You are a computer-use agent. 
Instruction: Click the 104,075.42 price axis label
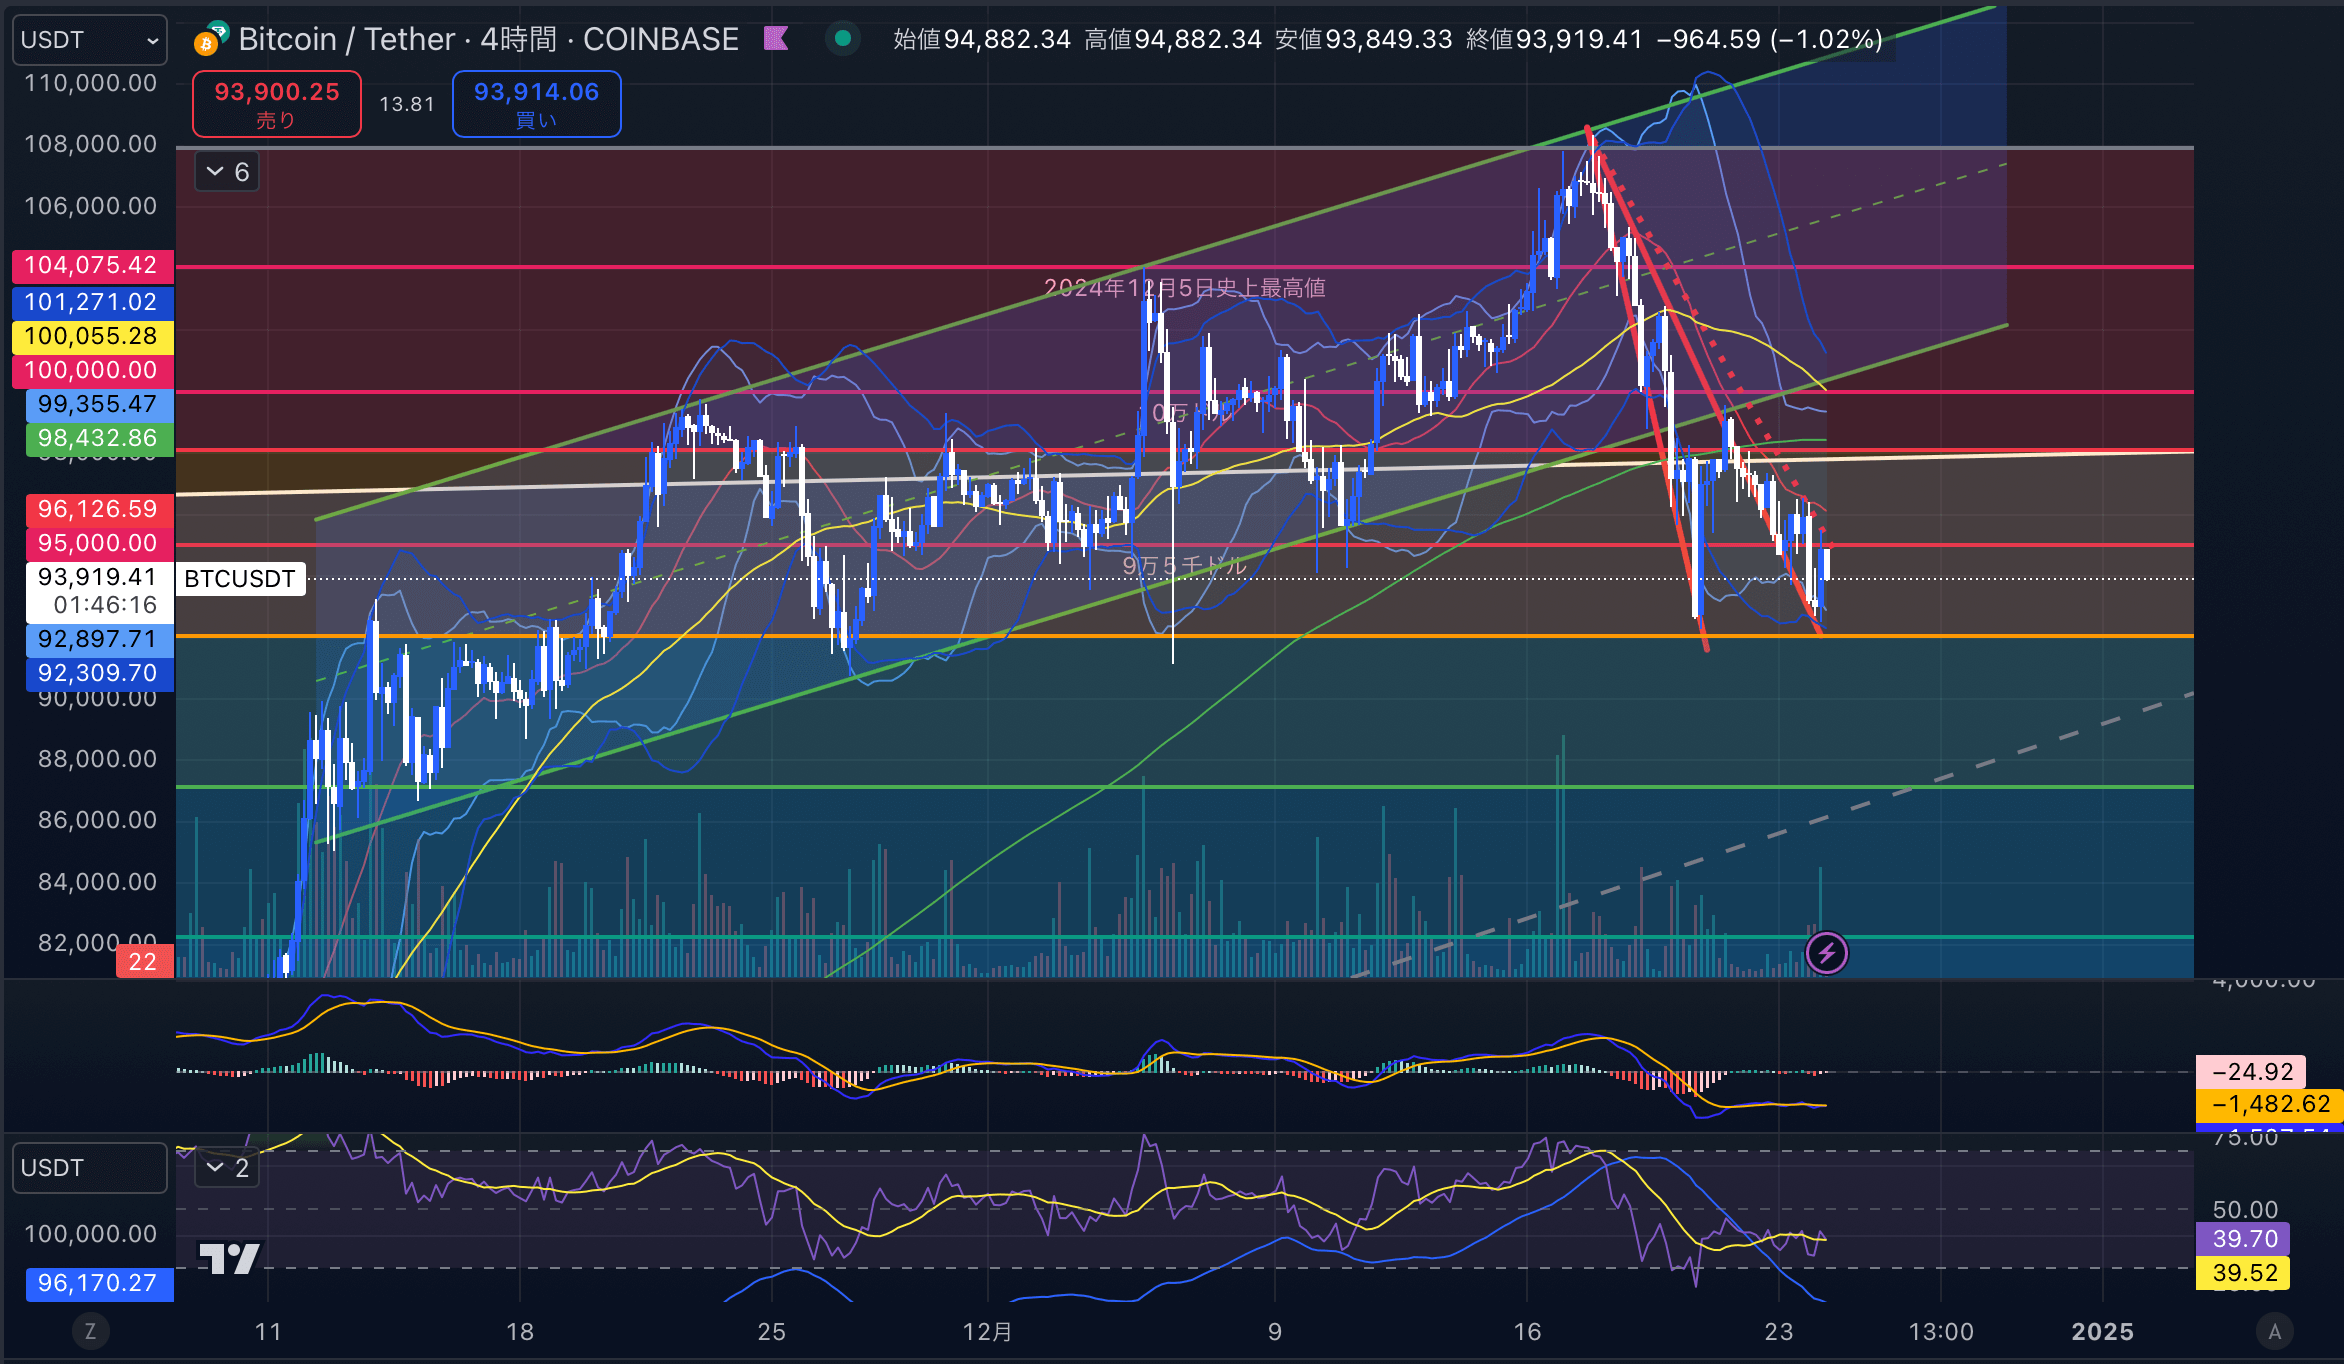coord(92,266)
